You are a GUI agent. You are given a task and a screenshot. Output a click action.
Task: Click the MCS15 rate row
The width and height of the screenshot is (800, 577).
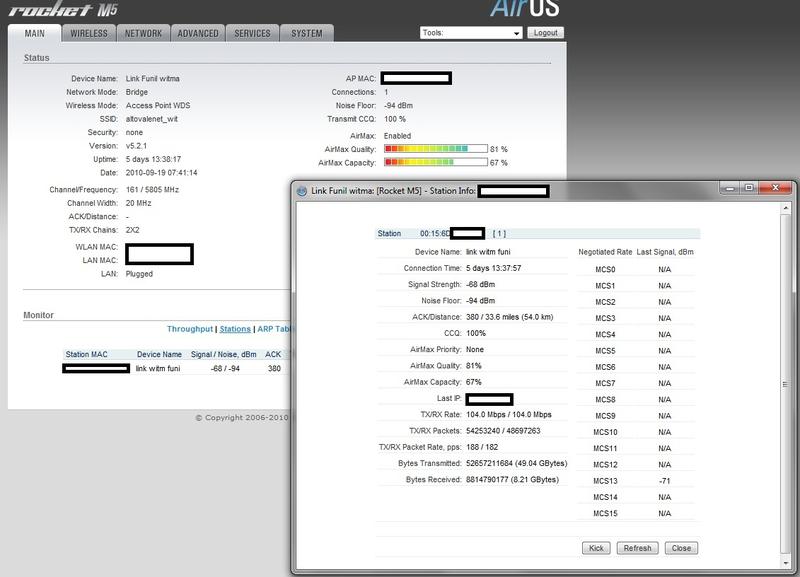tap(636, 513)
